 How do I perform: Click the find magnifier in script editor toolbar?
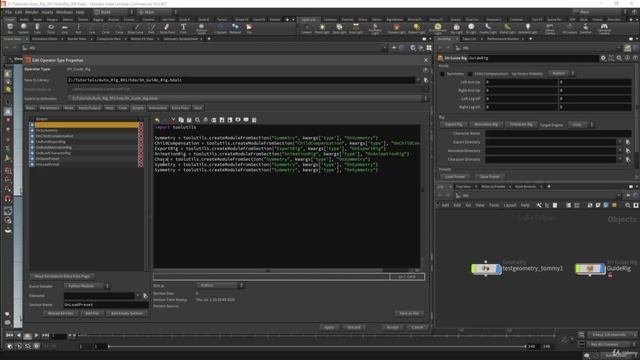(198, 120)
